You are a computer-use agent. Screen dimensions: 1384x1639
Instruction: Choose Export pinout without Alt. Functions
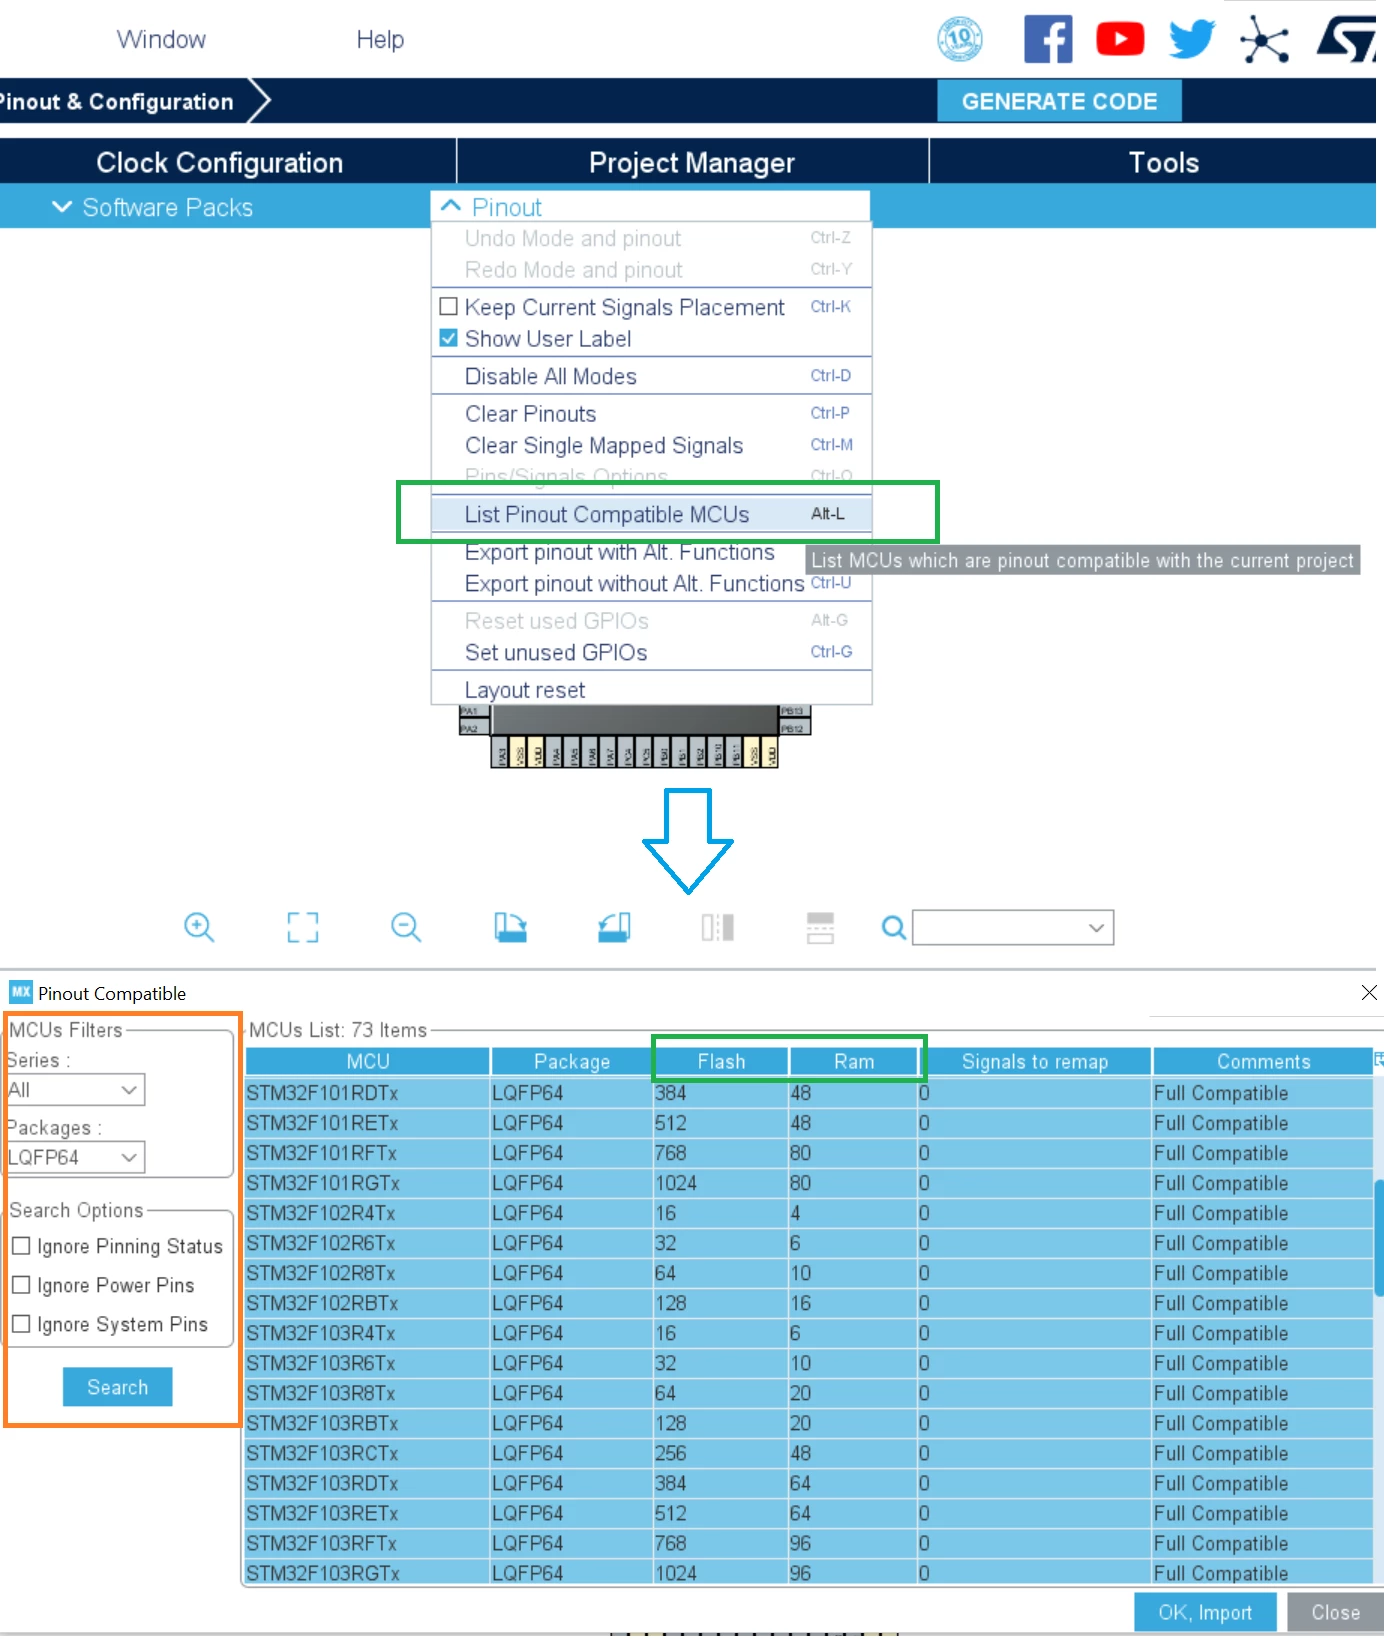click(652, 583)
